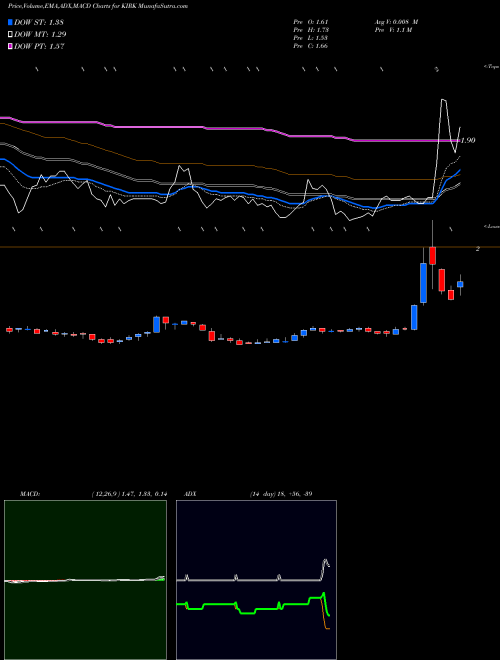Click the 'MACD:' panel label
Image resolution: width=500 pixels, height=660 pixels.
coord(30,493)
